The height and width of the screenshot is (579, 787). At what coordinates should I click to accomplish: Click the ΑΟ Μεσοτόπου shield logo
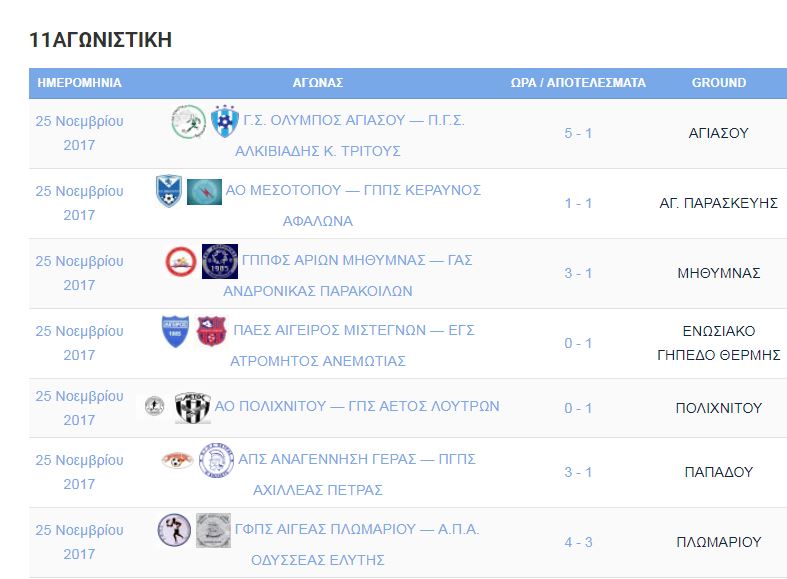pos(169,191)
